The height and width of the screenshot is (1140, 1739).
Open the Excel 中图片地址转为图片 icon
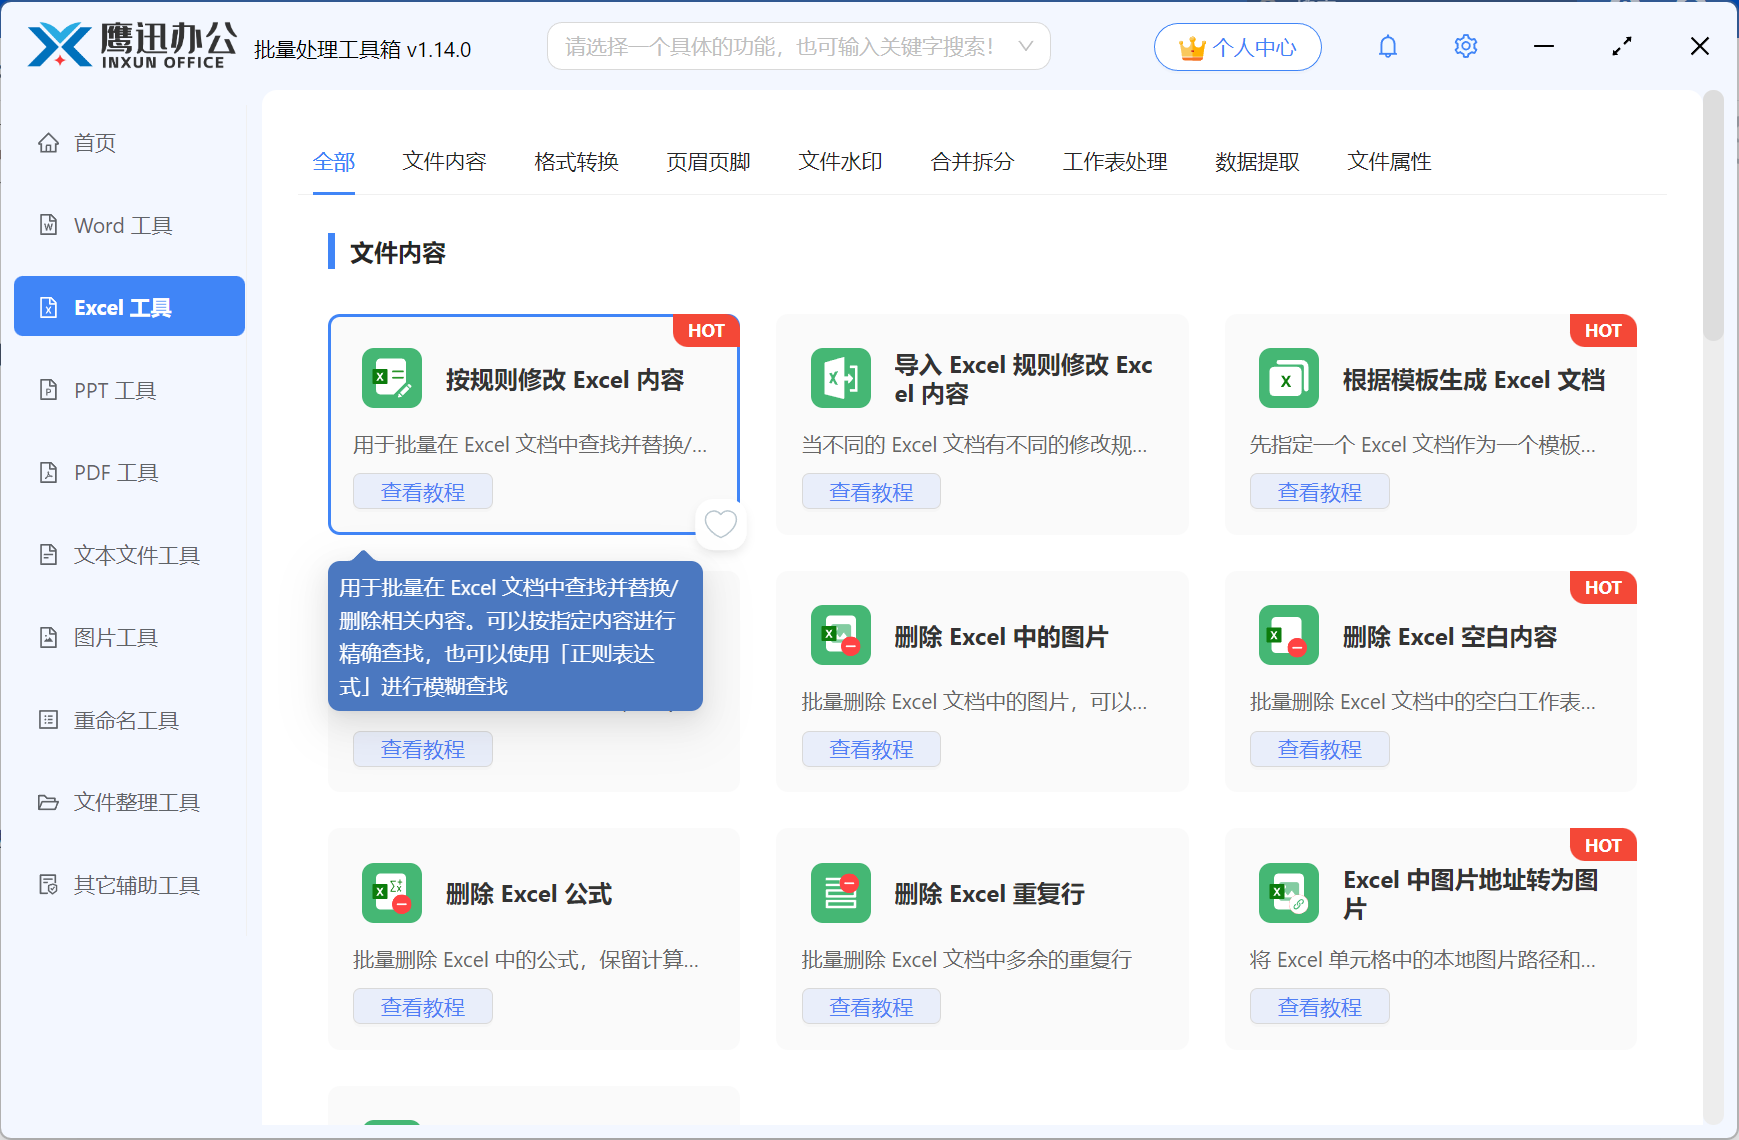tap(1288, 893)
